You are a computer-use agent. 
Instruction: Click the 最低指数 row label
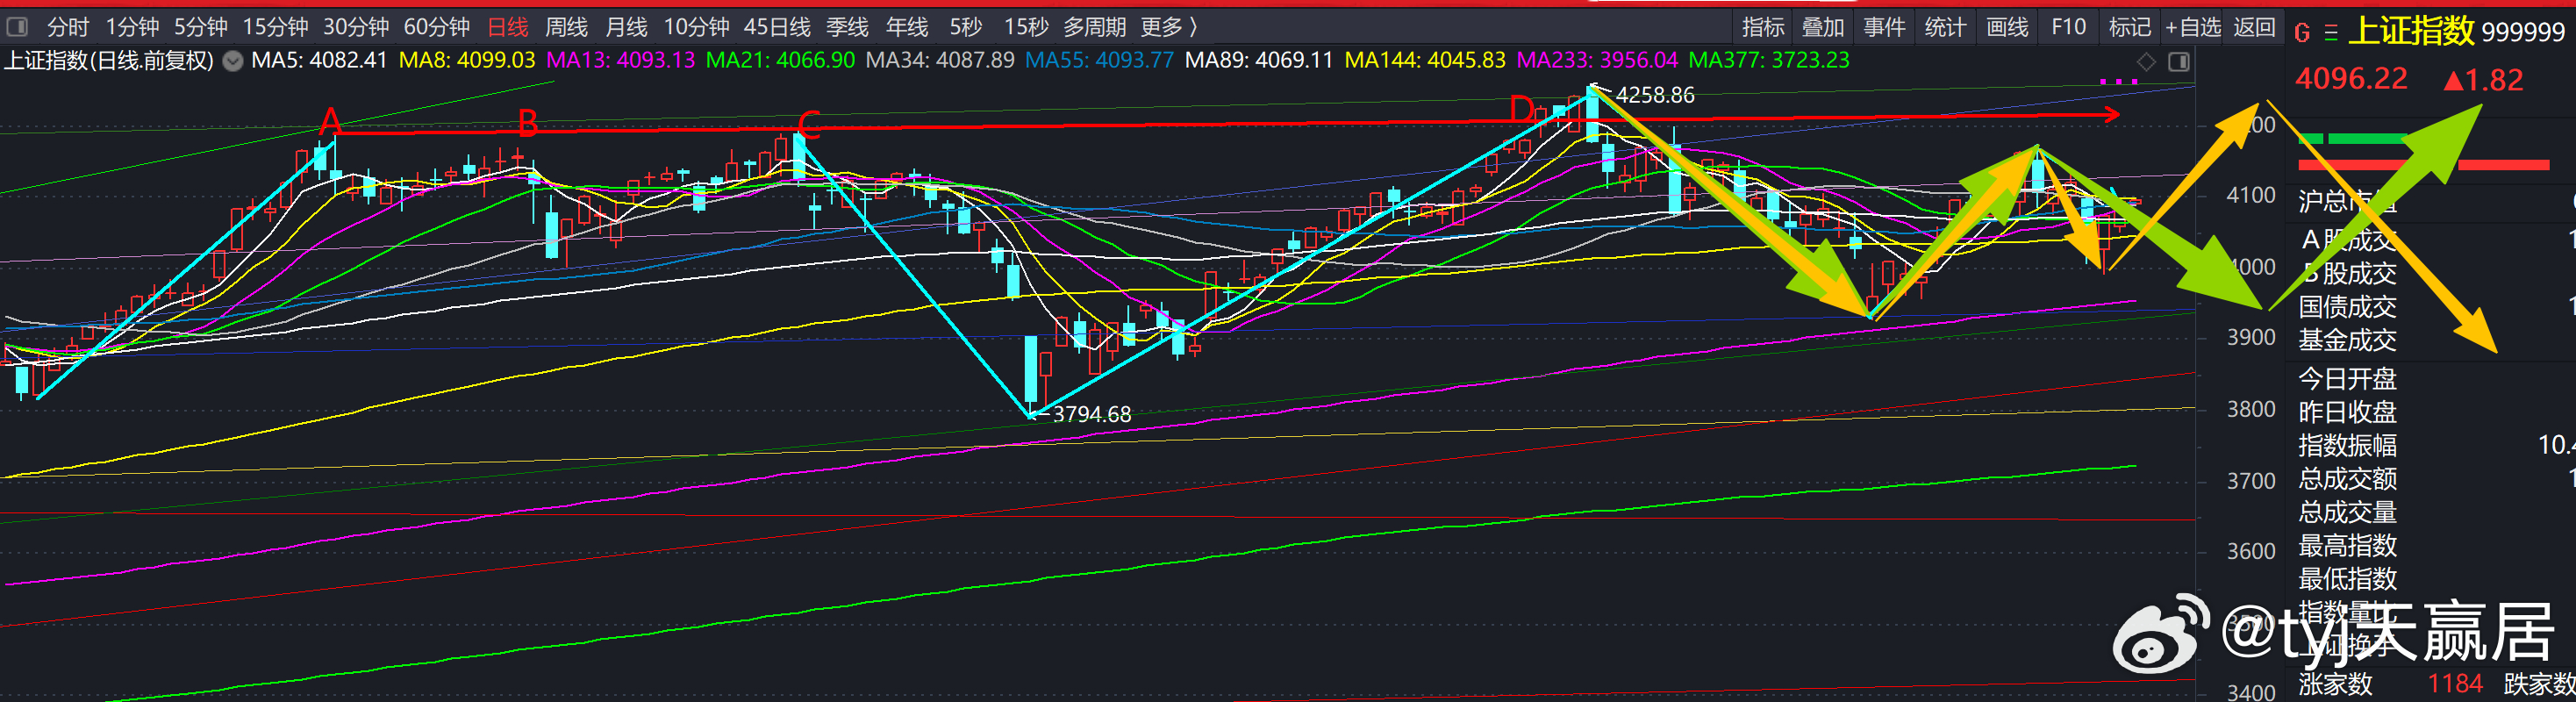pos(2347,579)
